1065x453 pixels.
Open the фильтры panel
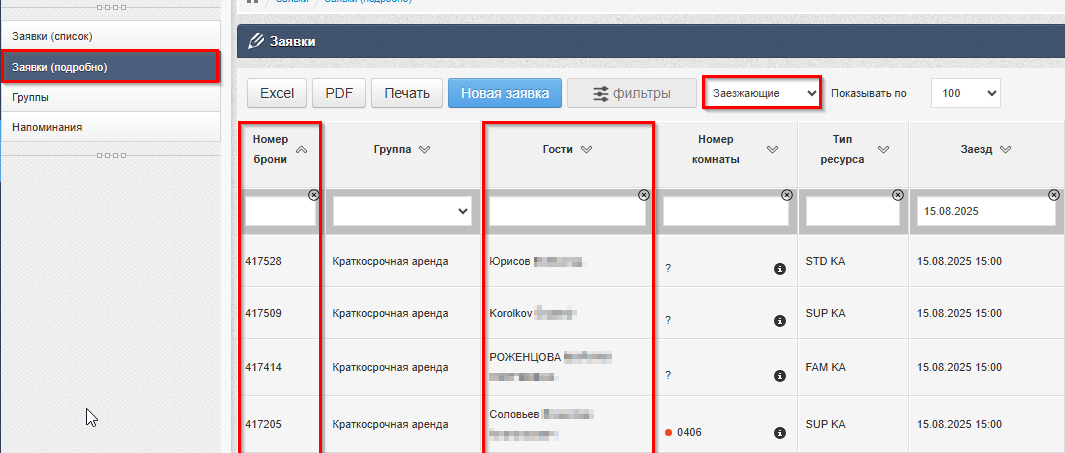pyautogui.click(x=632, y=93)
